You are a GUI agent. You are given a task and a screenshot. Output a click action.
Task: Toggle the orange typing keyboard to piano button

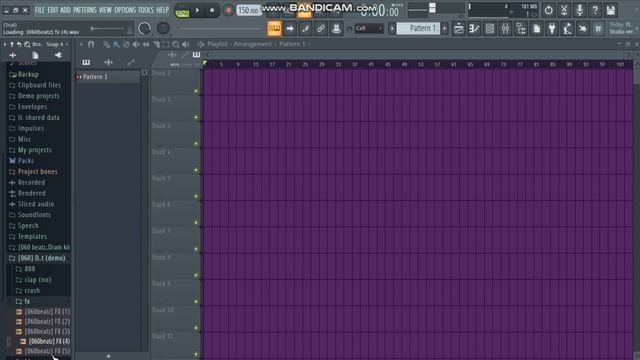[274, 29]
